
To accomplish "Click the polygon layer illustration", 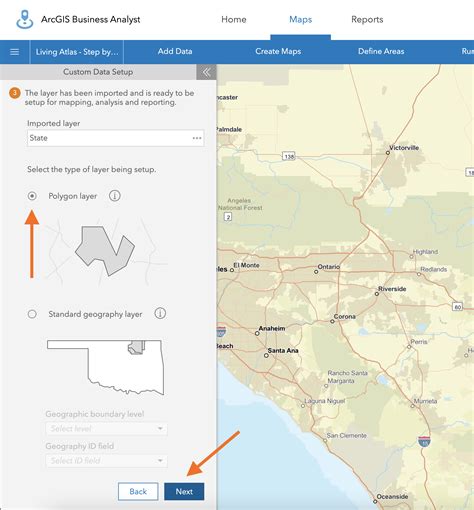I will 105,251.
